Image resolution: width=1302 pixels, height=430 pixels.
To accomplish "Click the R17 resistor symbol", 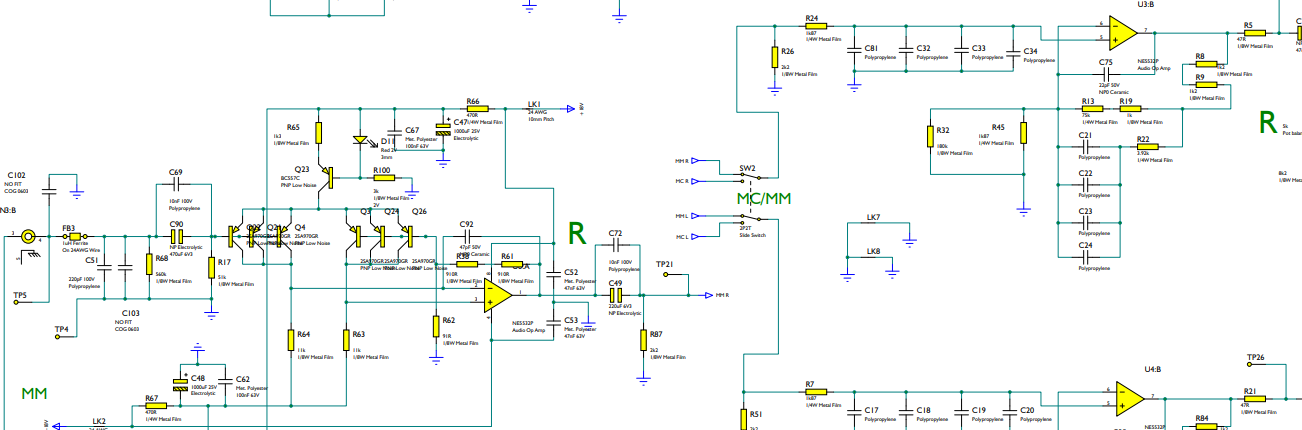I will coord(210,267).
